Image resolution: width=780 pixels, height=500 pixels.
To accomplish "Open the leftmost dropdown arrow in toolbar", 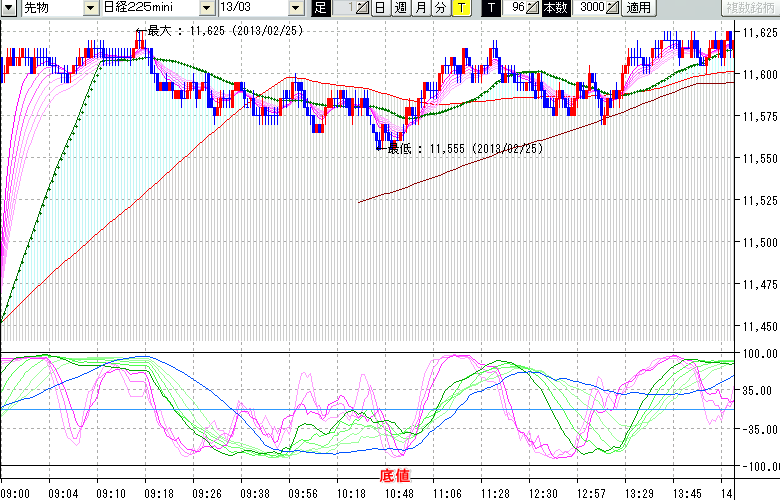I will point(8,8).
